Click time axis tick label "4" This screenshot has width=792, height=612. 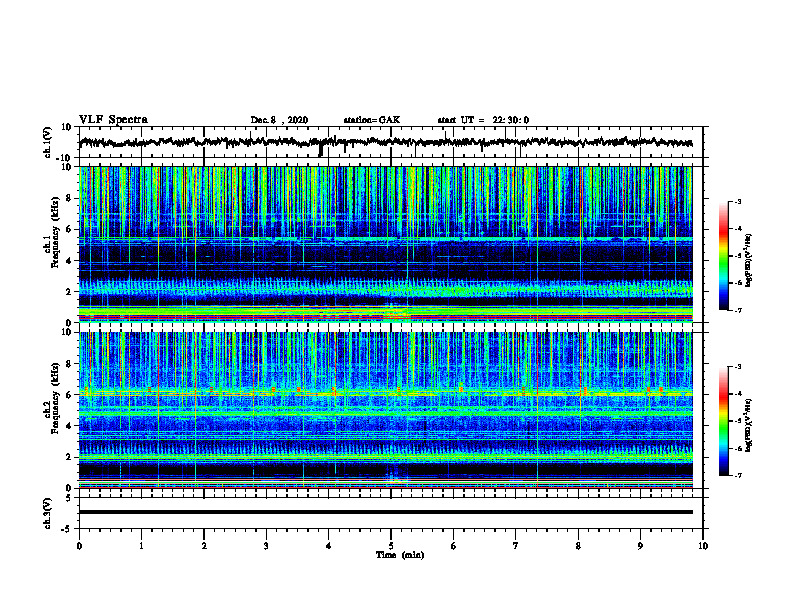(x=329, y=546)
